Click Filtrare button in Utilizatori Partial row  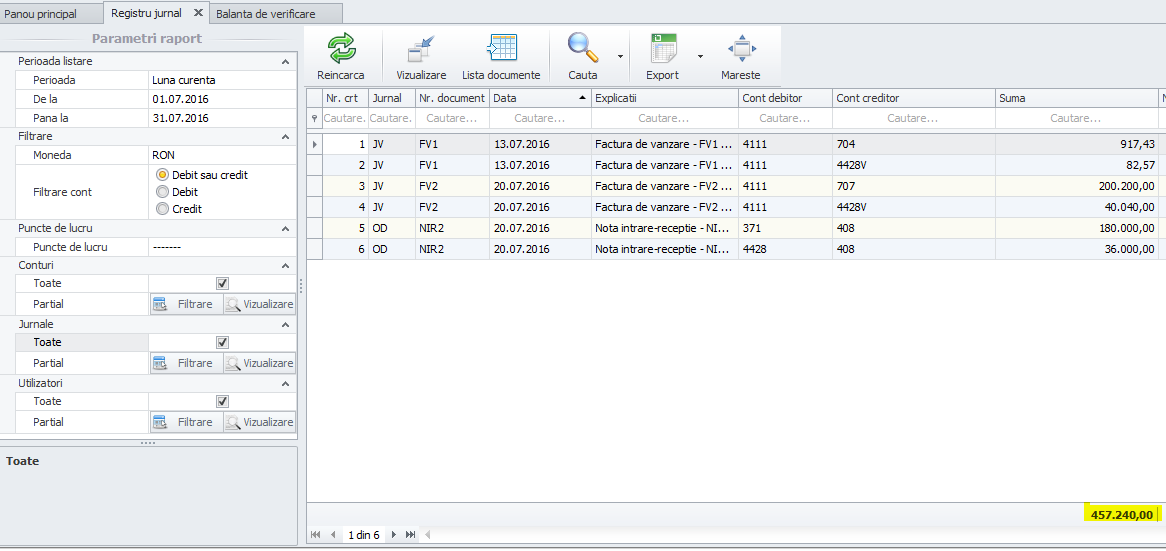(187, 422)
